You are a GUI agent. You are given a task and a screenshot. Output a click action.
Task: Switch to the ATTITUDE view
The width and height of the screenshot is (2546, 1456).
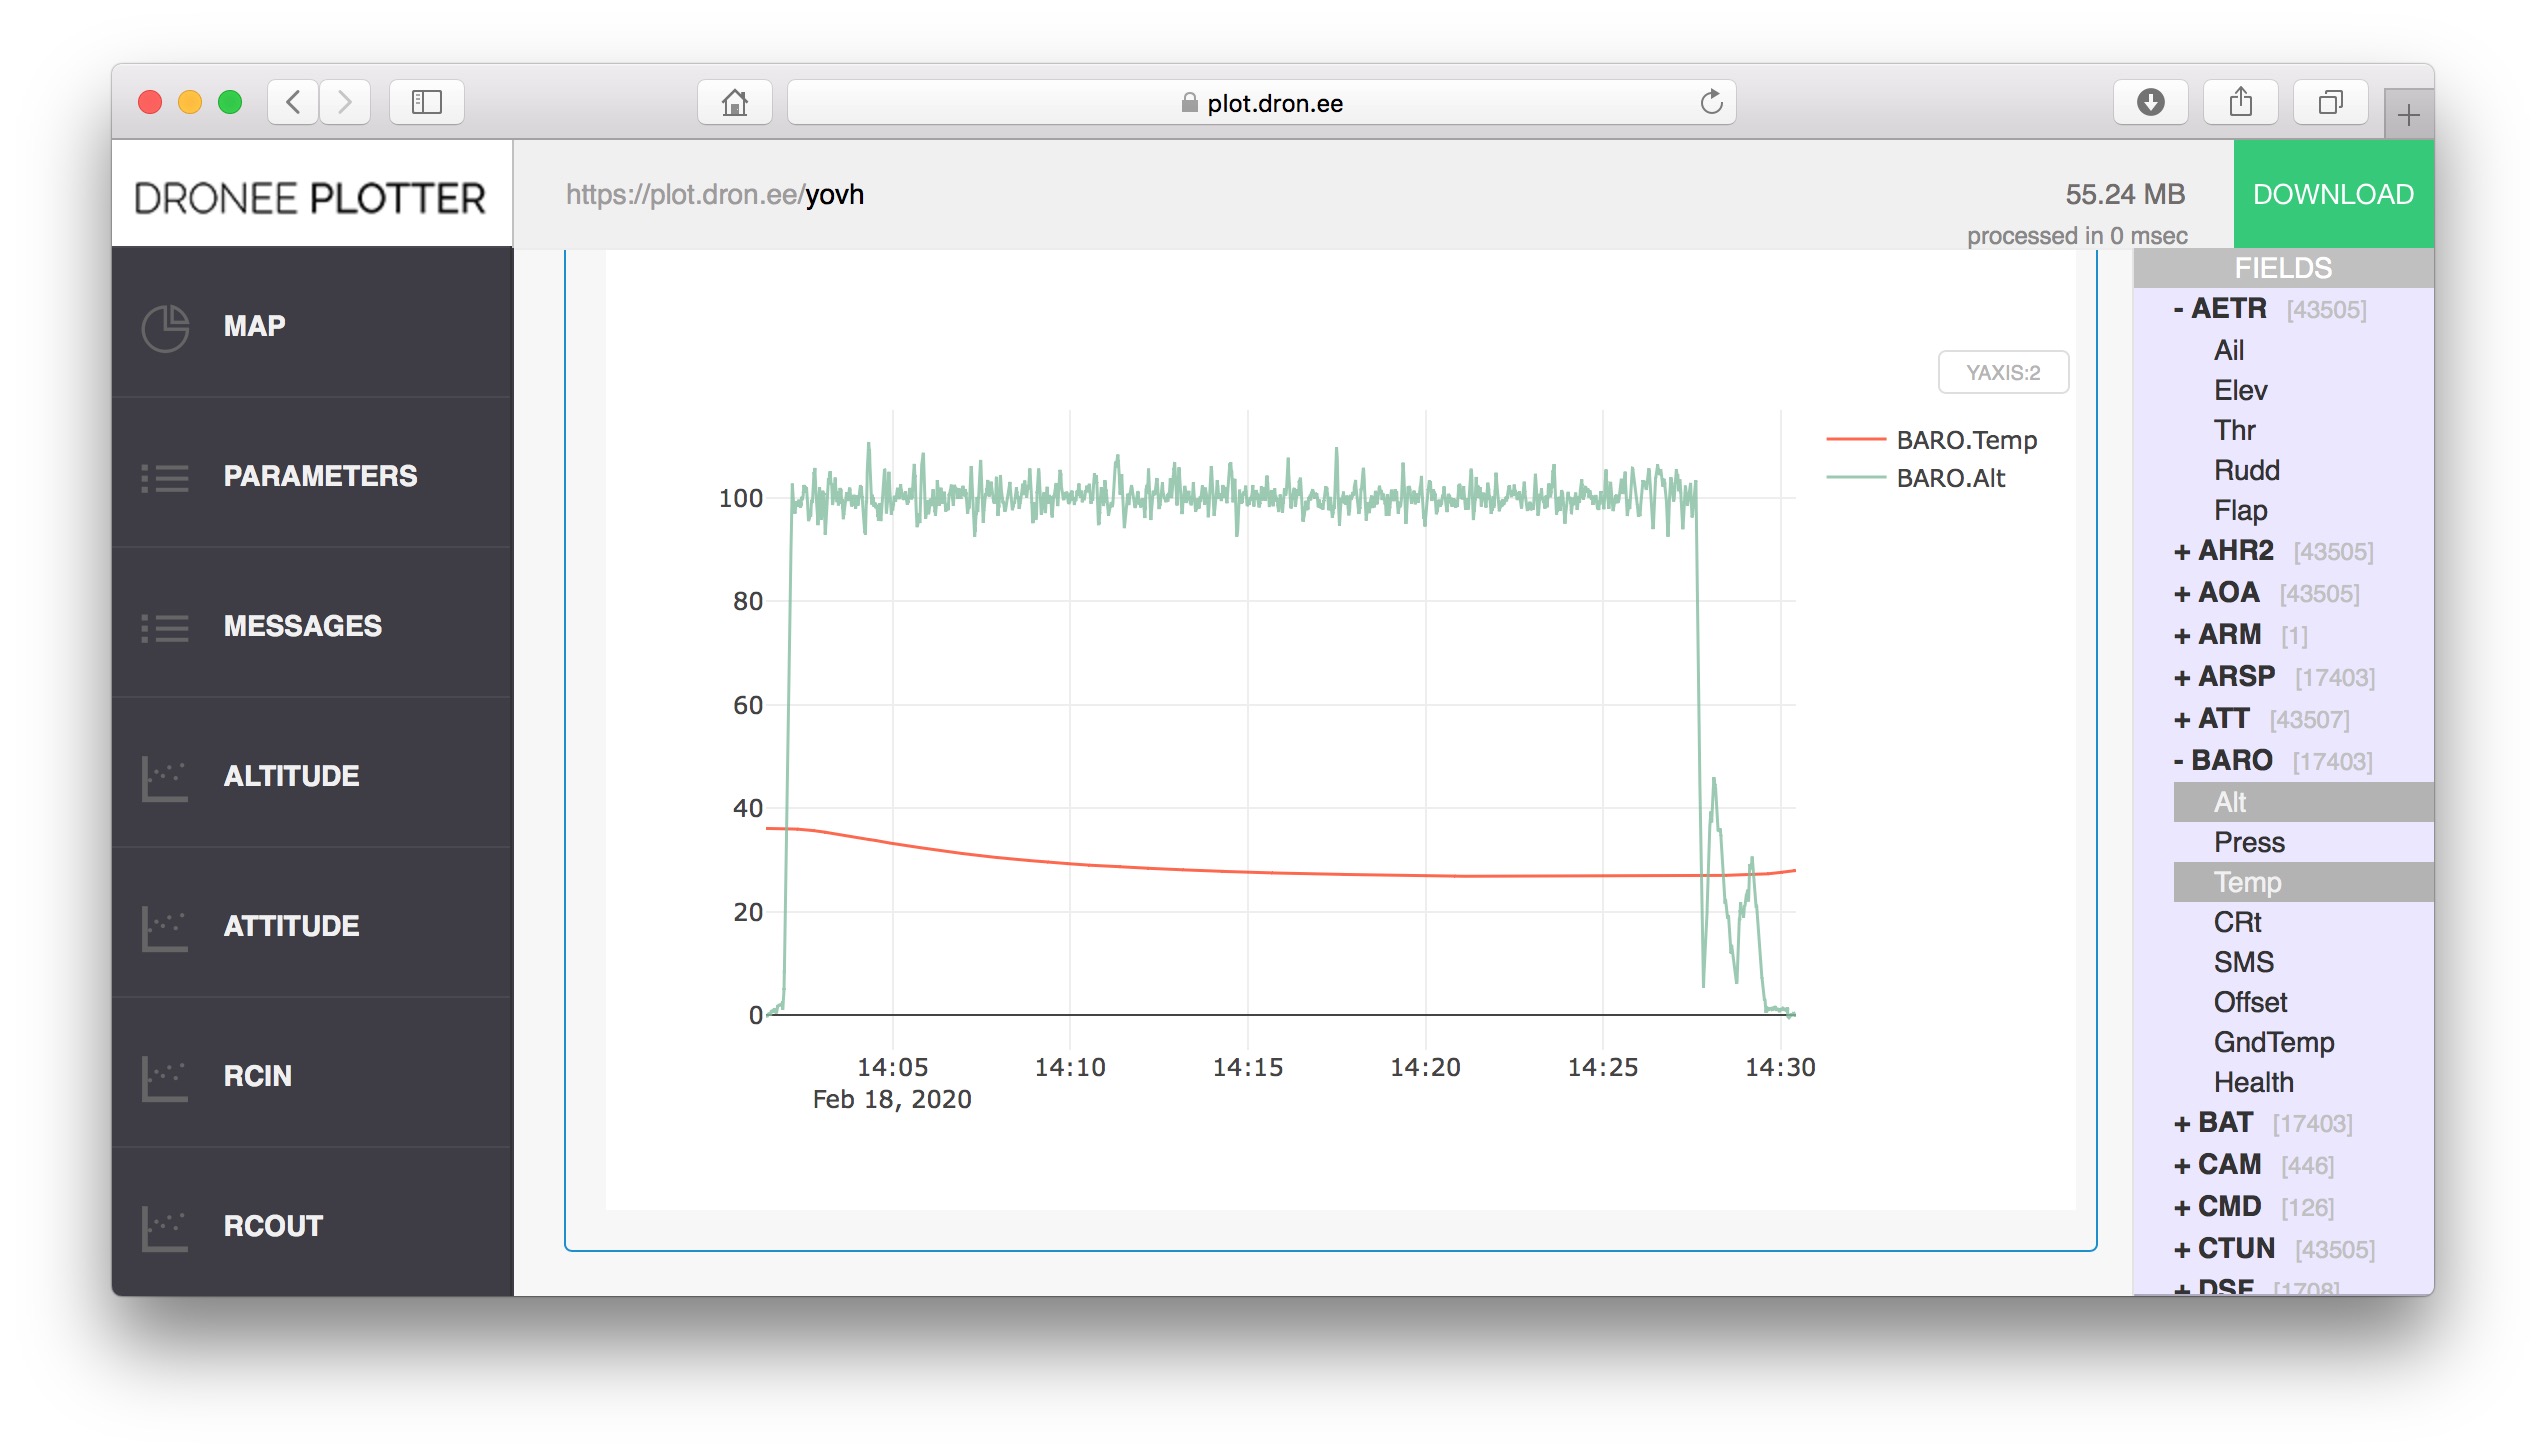[291, 926]
